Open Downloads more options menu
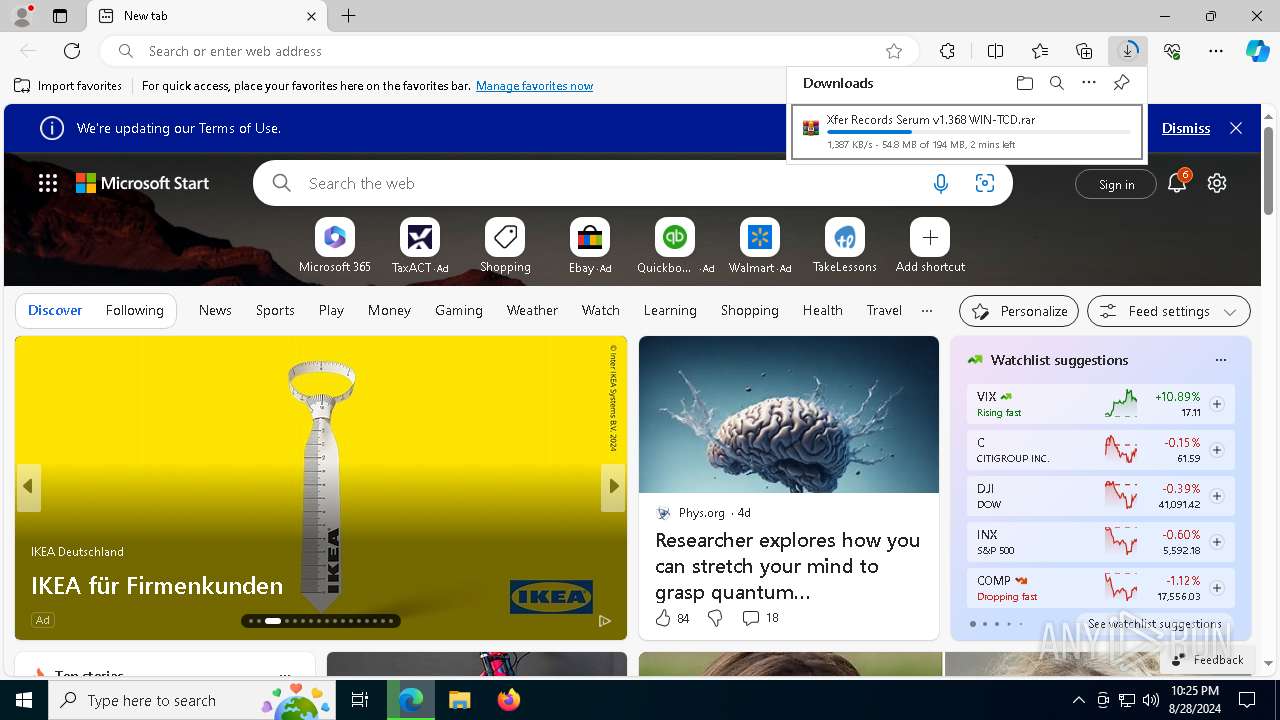 (1089, 83)
